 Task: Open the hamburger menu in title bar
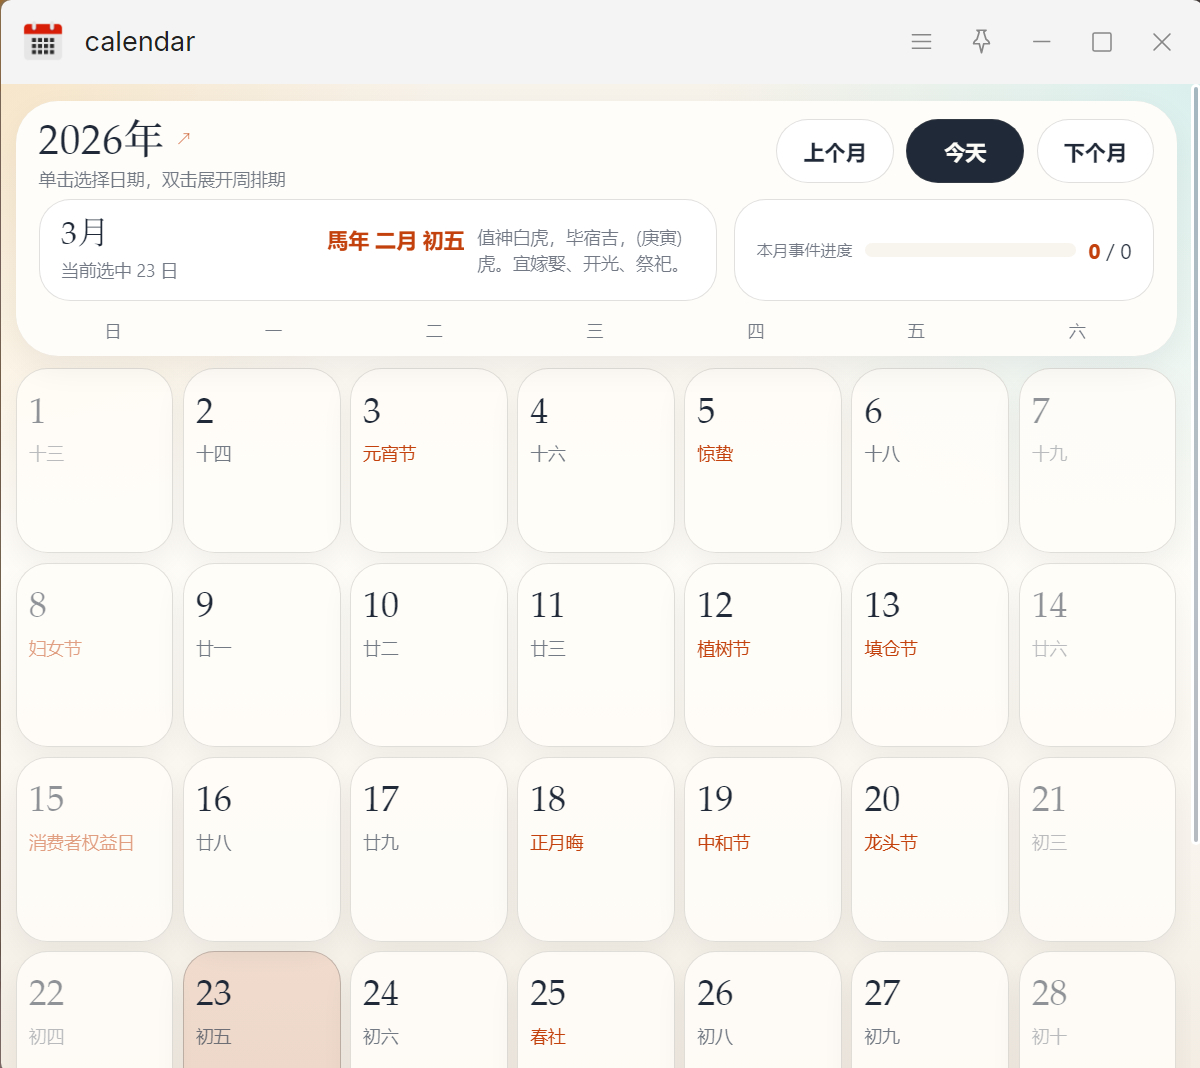pyautogui.click(x=921, y=42)
